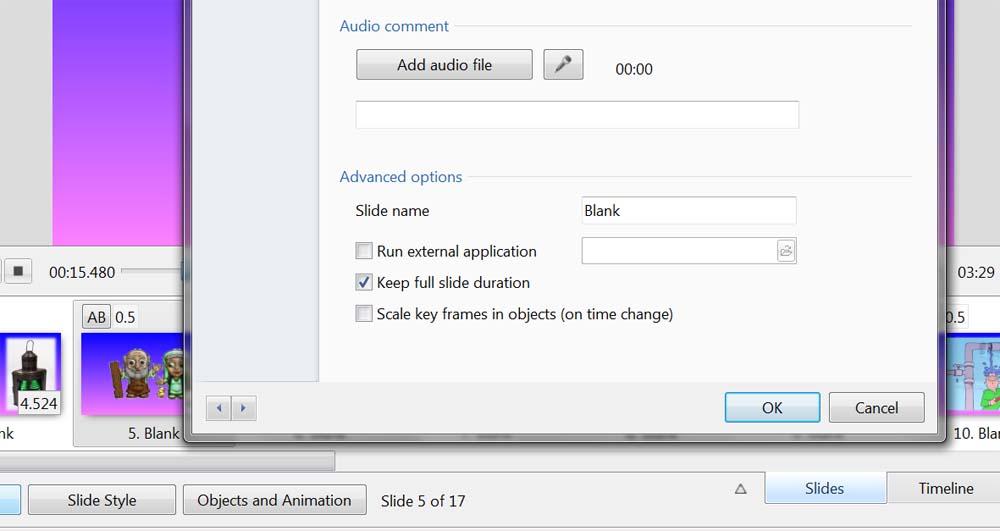Go to previous slide with left arrow
Image resolution: width=1000 pixels, height=531 pixels.
pos(219,408)
